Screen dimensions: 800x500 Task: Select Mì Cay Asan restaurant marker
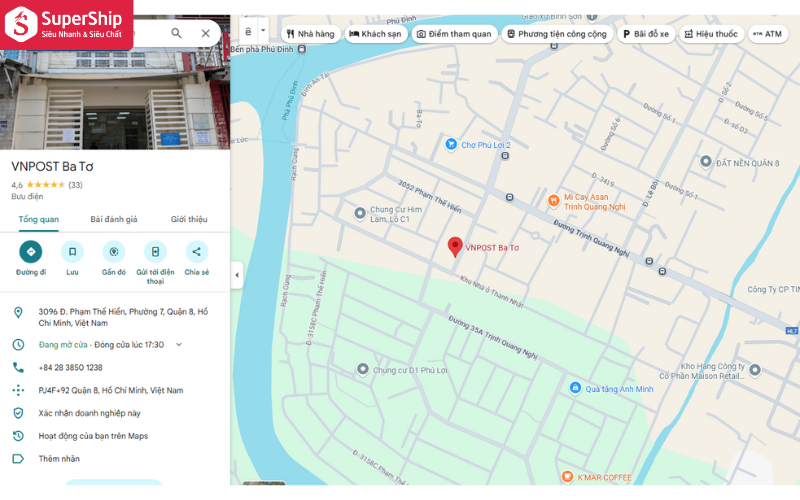click(554, 201)
